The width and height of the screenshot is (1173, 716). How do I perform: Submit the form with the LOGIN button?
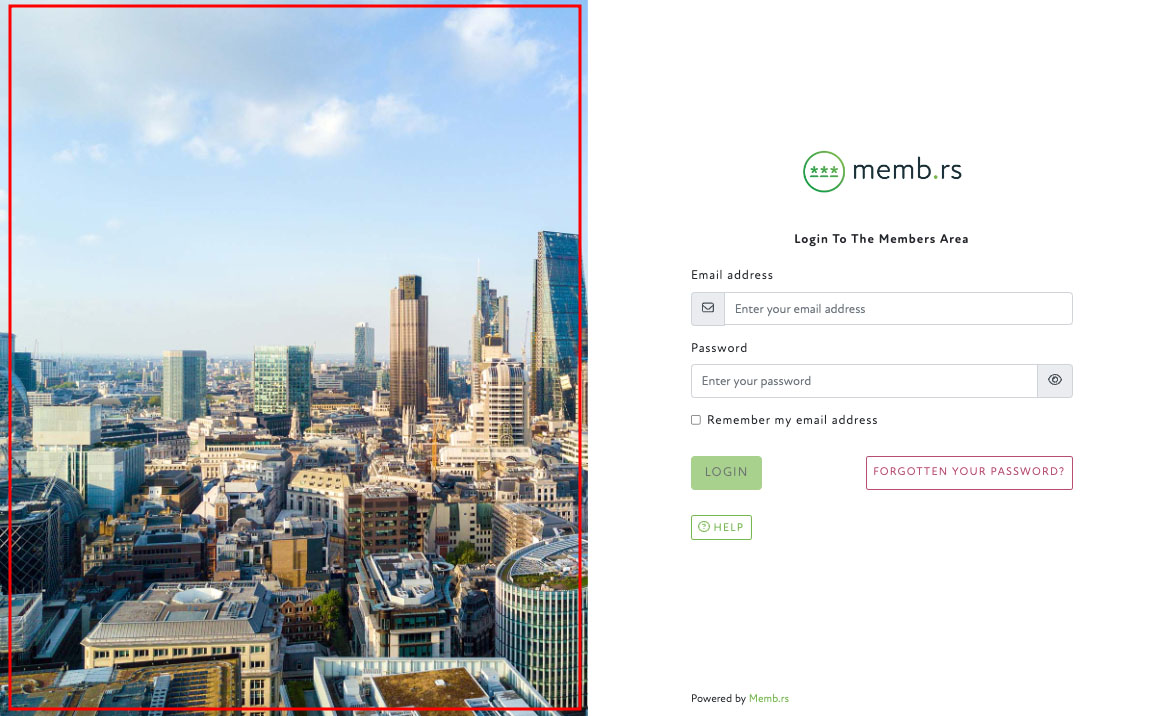726,473
